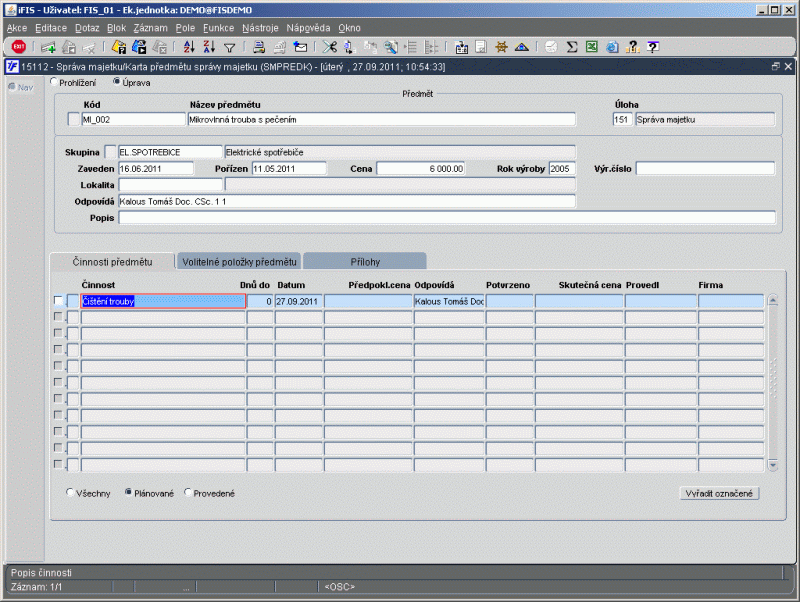Sort ascending with the A-Z icon
800x602 pixels.
(x=189, y=47)
